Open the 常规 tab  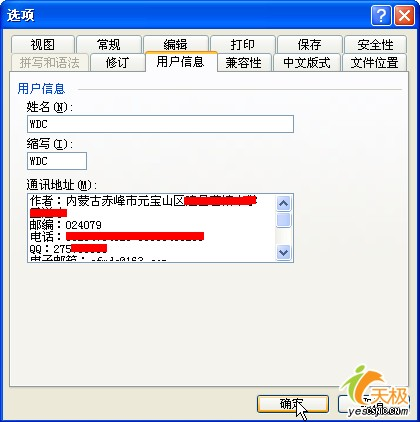pos(109,44)
